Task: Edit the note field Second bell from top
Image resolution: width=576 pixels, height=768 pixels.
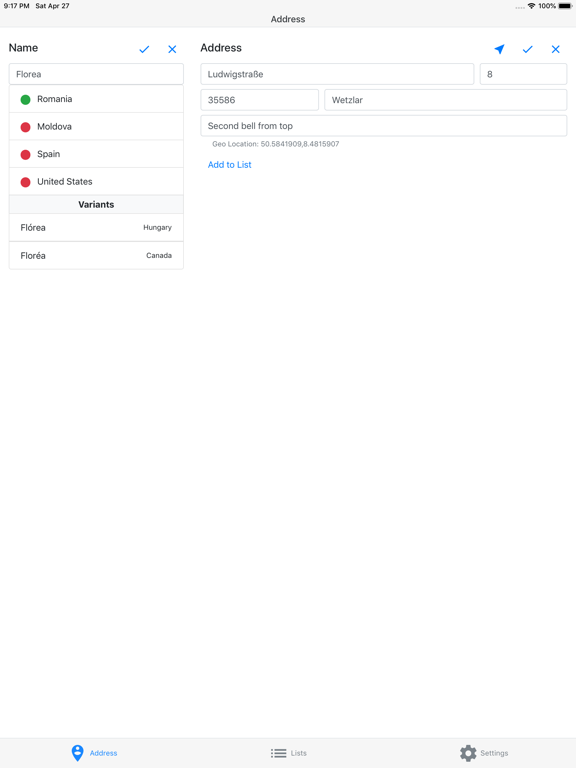Action: coord(384,126)
